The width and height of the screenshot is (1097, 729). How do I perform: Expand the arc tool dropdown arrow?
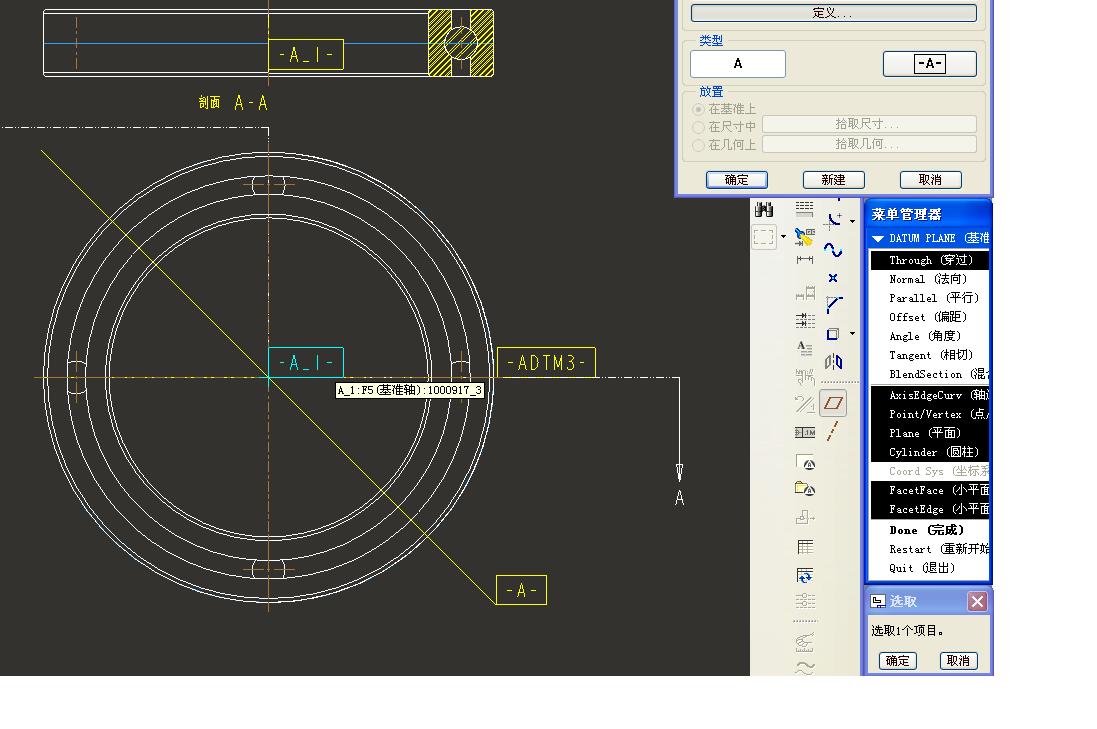click(x=852, y=221)
